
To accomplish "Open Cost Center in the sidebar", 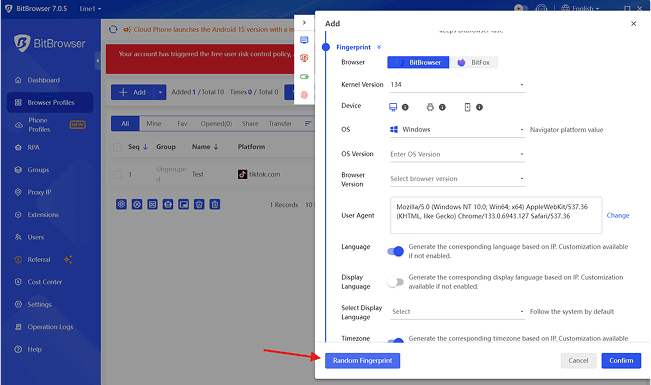I will click(x=44, y=282).
